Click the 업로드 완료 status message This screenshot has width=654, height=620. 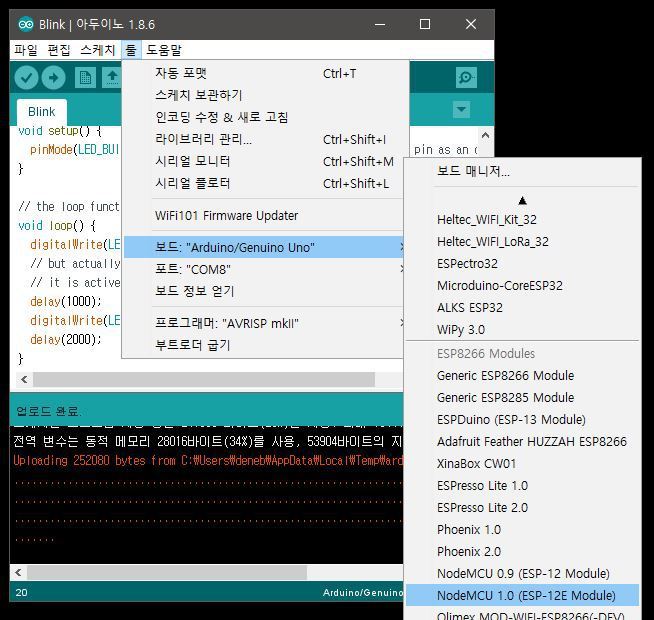tap(48, 411)
